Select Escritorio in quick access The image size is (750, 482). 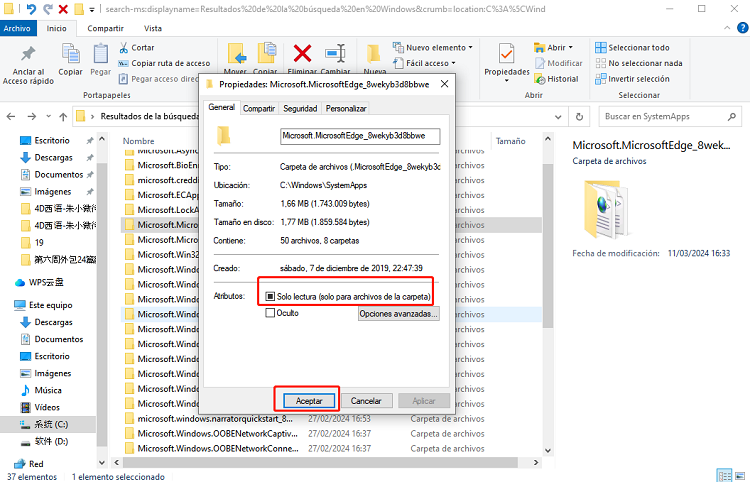click(52, 140)
